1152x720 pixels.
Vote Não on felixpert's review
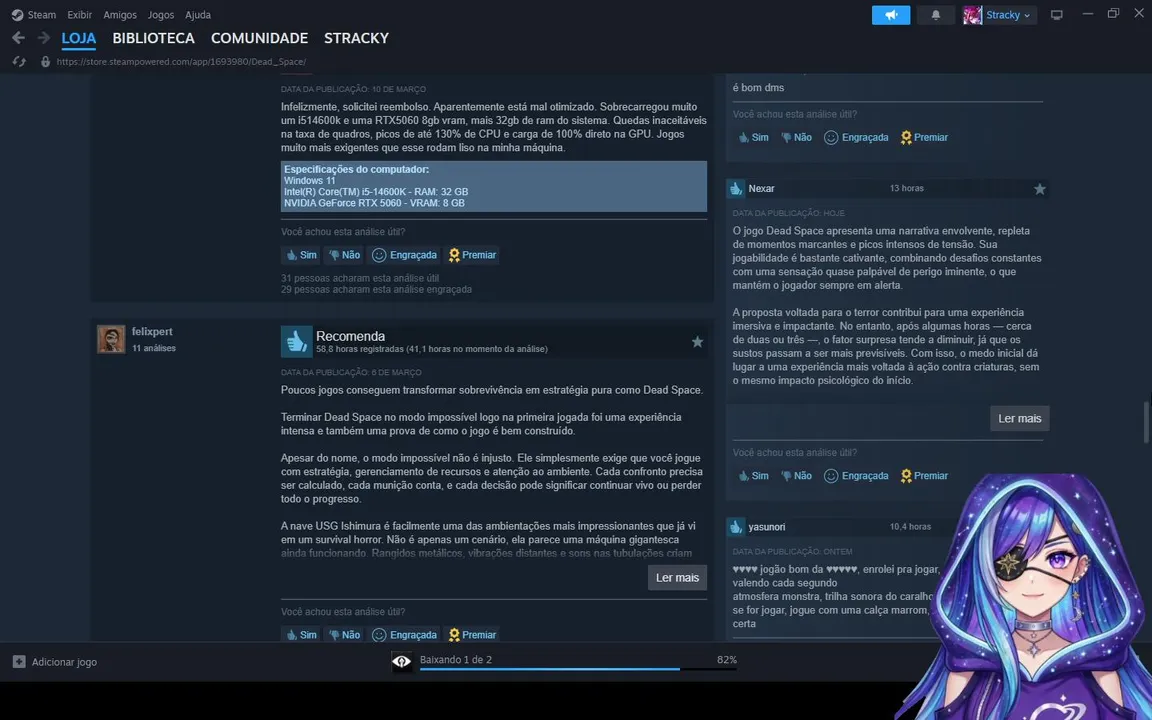point(344,635)
